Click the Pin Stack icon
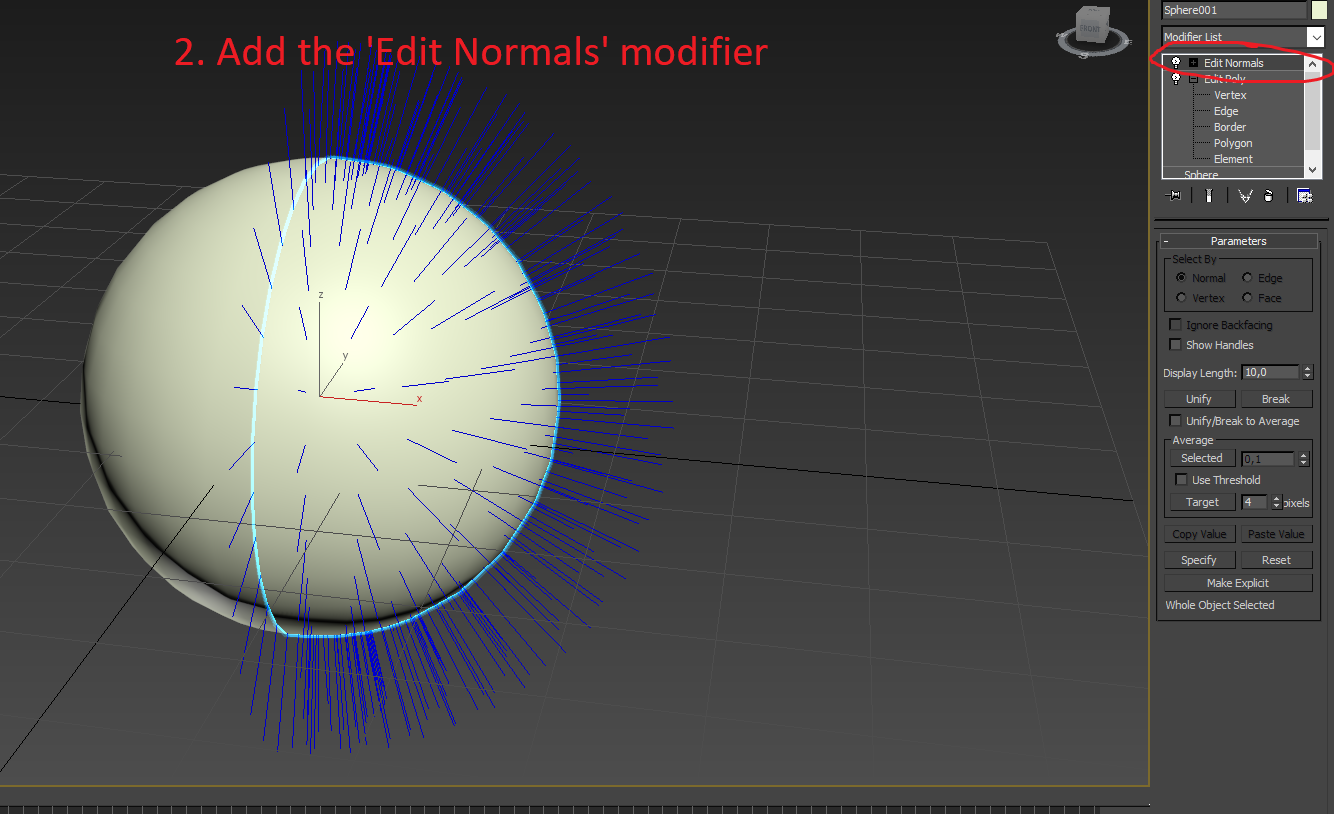 coord(1175,196)
